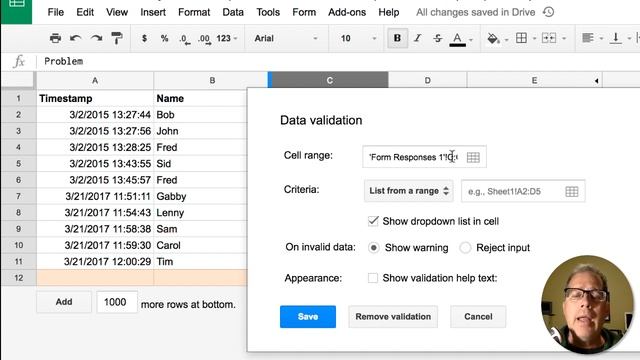Open the Edit menu
The height and width of the screenshot is (360, 640).
(x=85, y=12)
